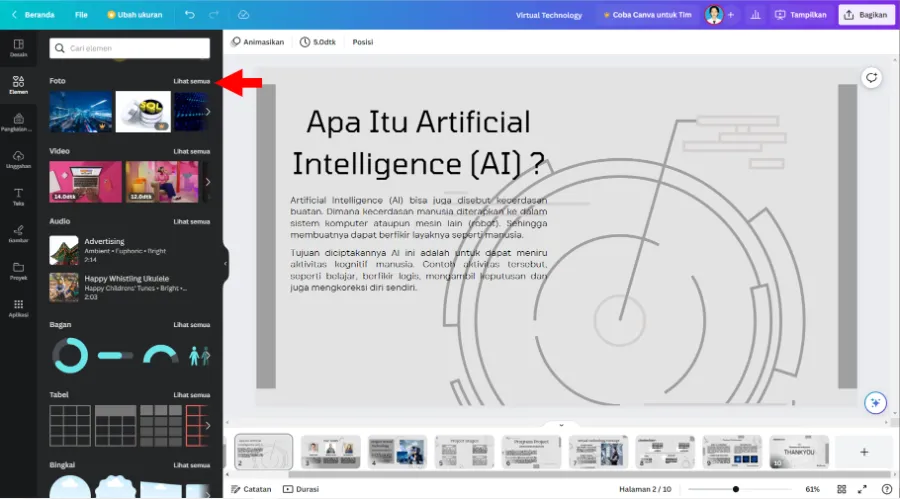This screenshot has height=499, width=900.
Task: Collapse the side panel with arrow handle
Action: [226, 264]
